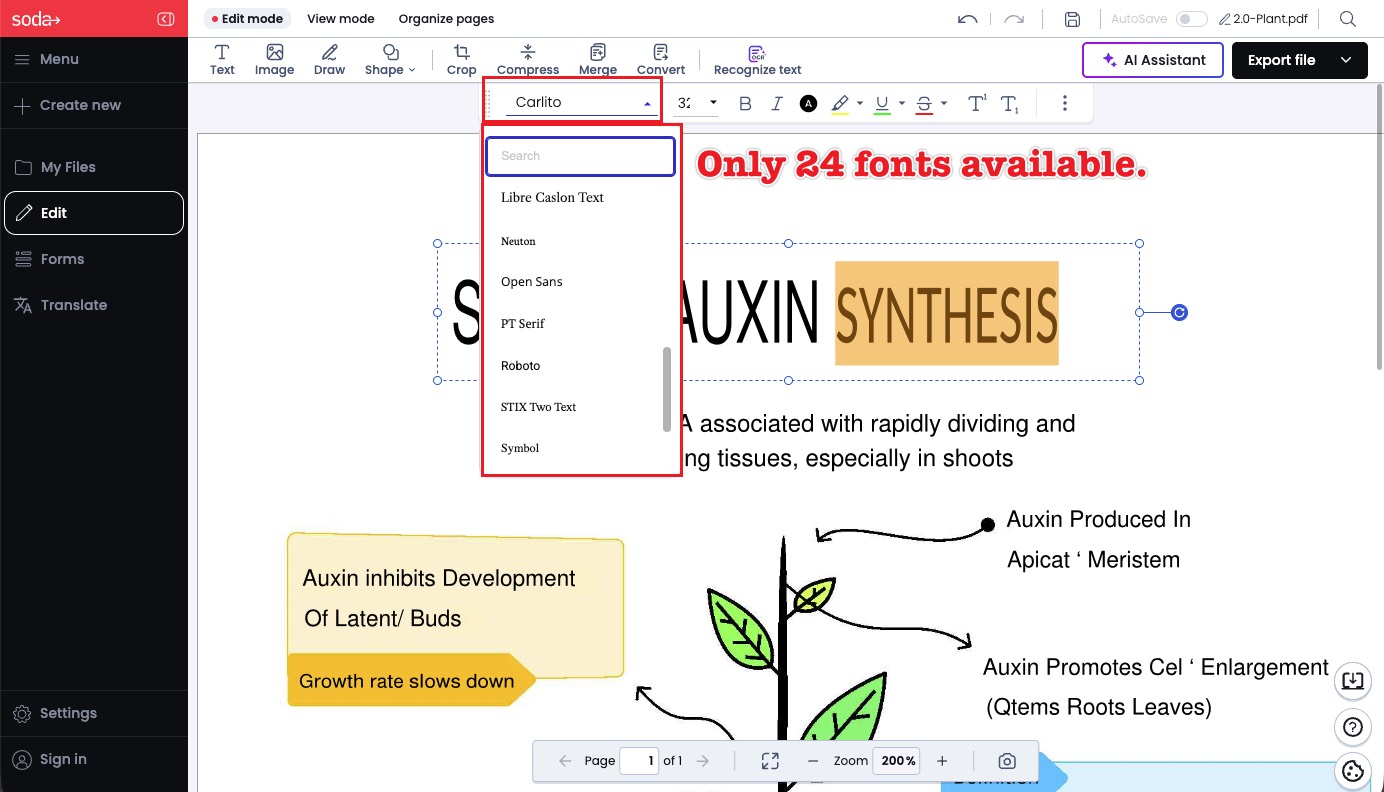Image resolution: width=1384 pixels, height=792 pixels.
Task: Go to next page
Action: (703, 761)
